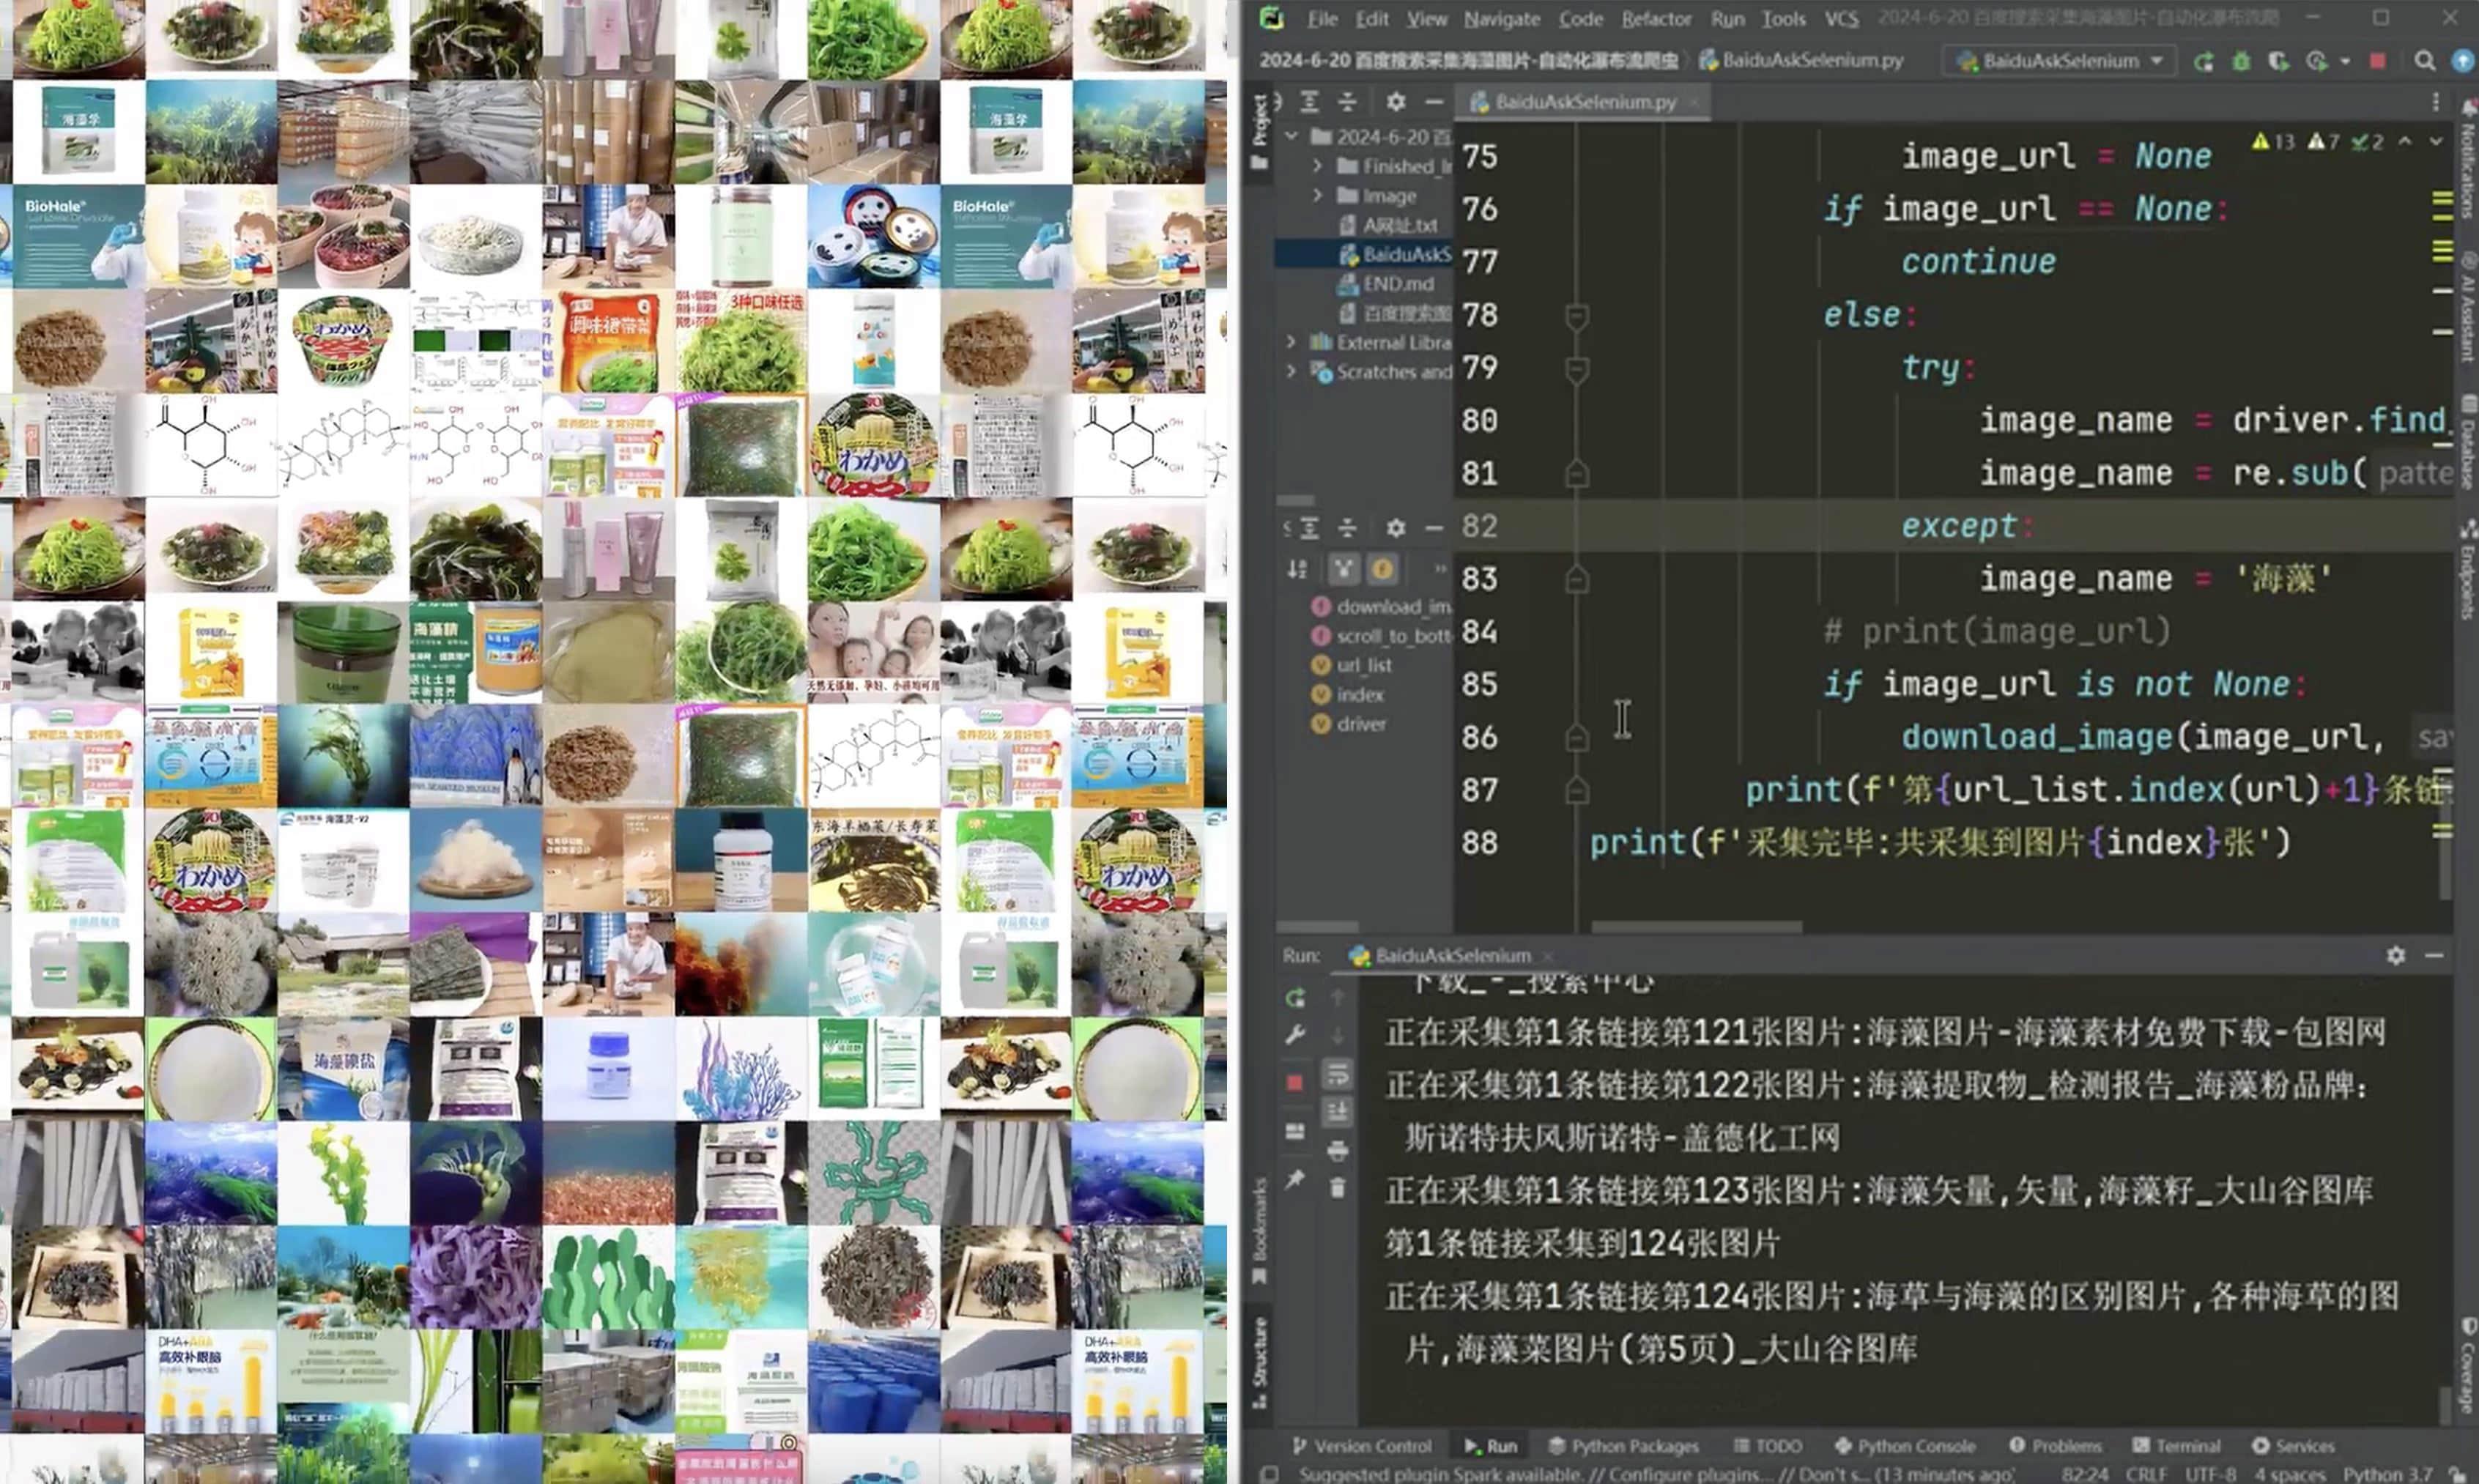Toggle scroll-to-end in Run console

(x=1337, y=1112)
